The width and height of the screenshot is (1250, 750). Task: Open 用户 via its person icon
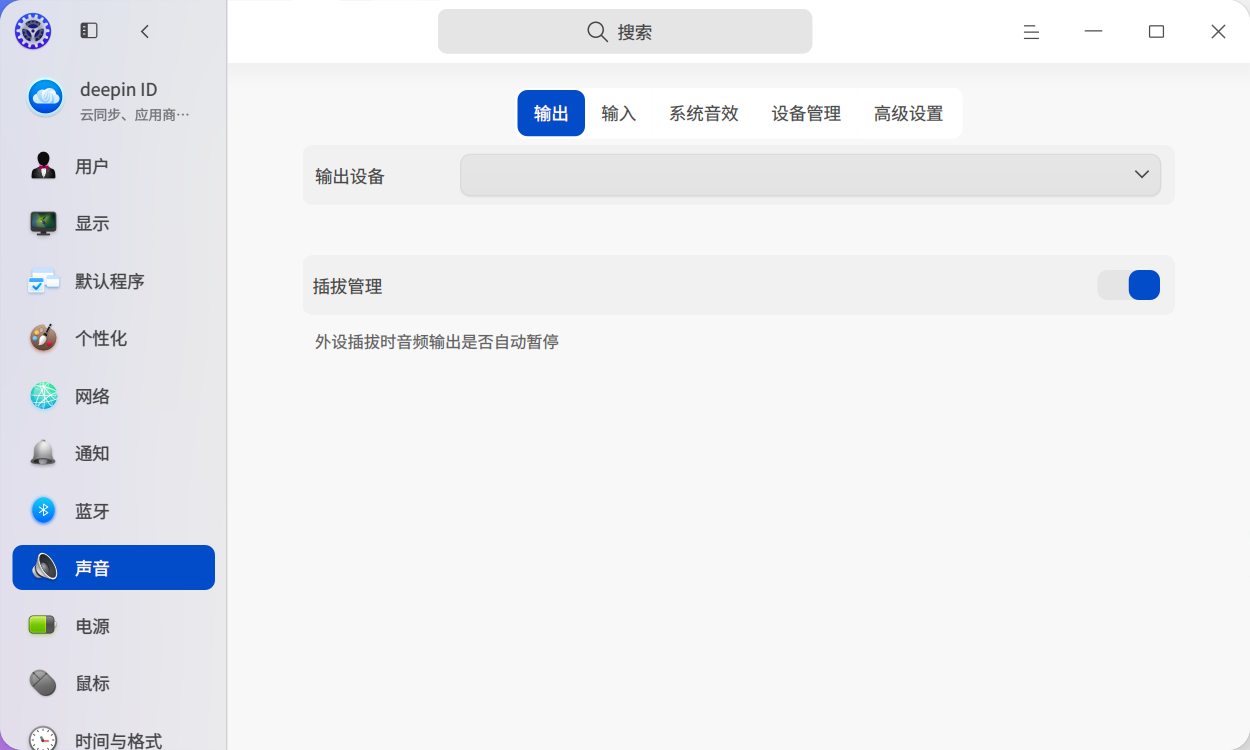[x=43, y=166]
